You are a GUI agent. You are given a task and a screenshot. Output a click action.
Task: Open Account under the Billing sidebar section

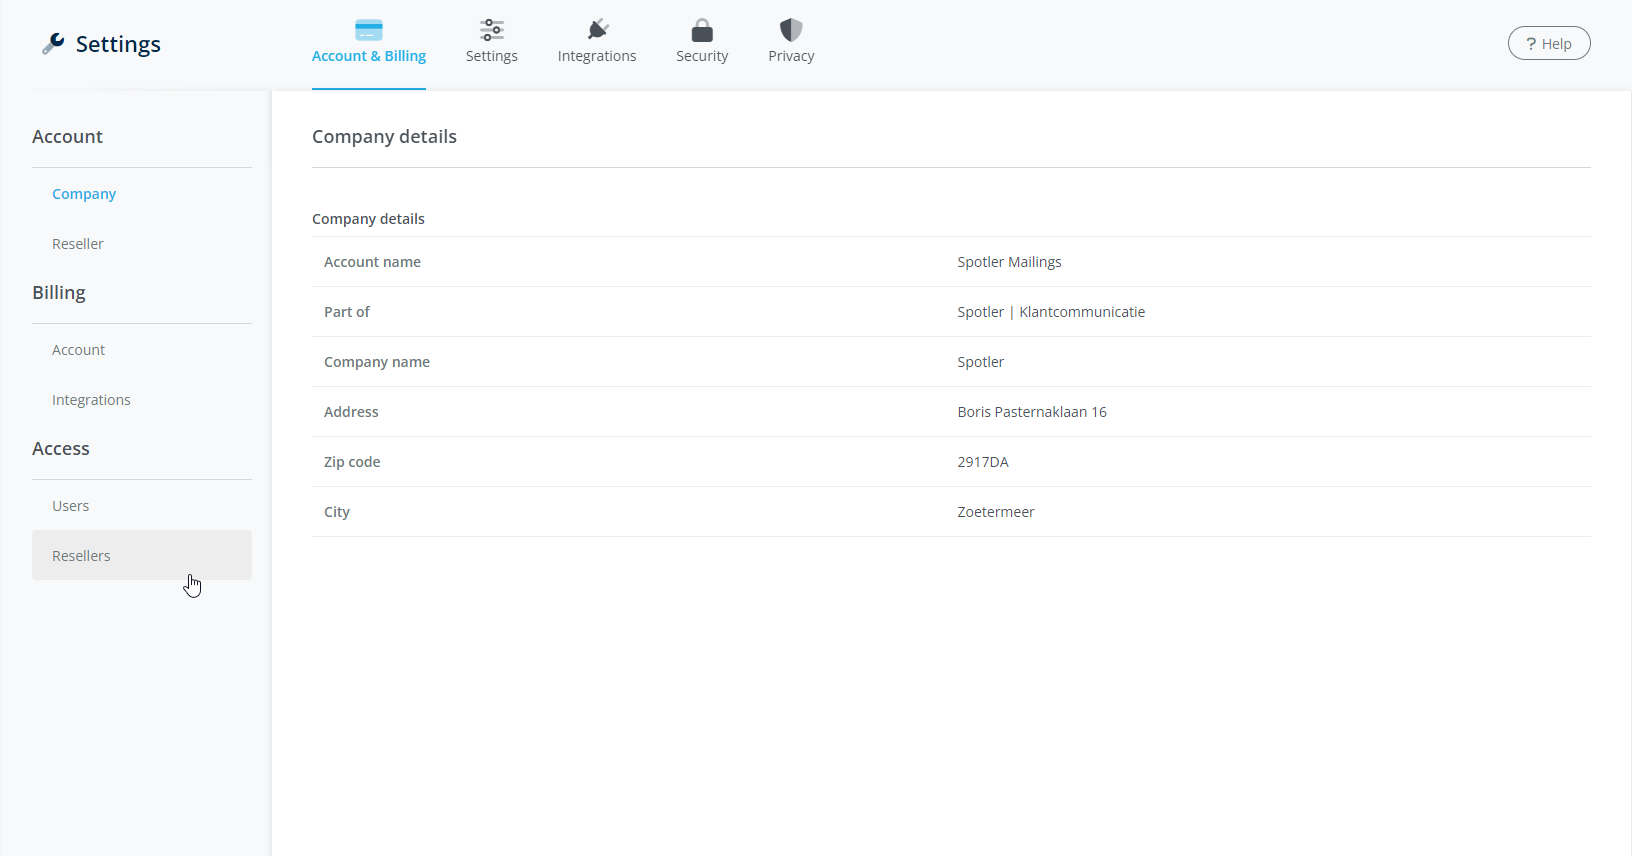[78, 350]
